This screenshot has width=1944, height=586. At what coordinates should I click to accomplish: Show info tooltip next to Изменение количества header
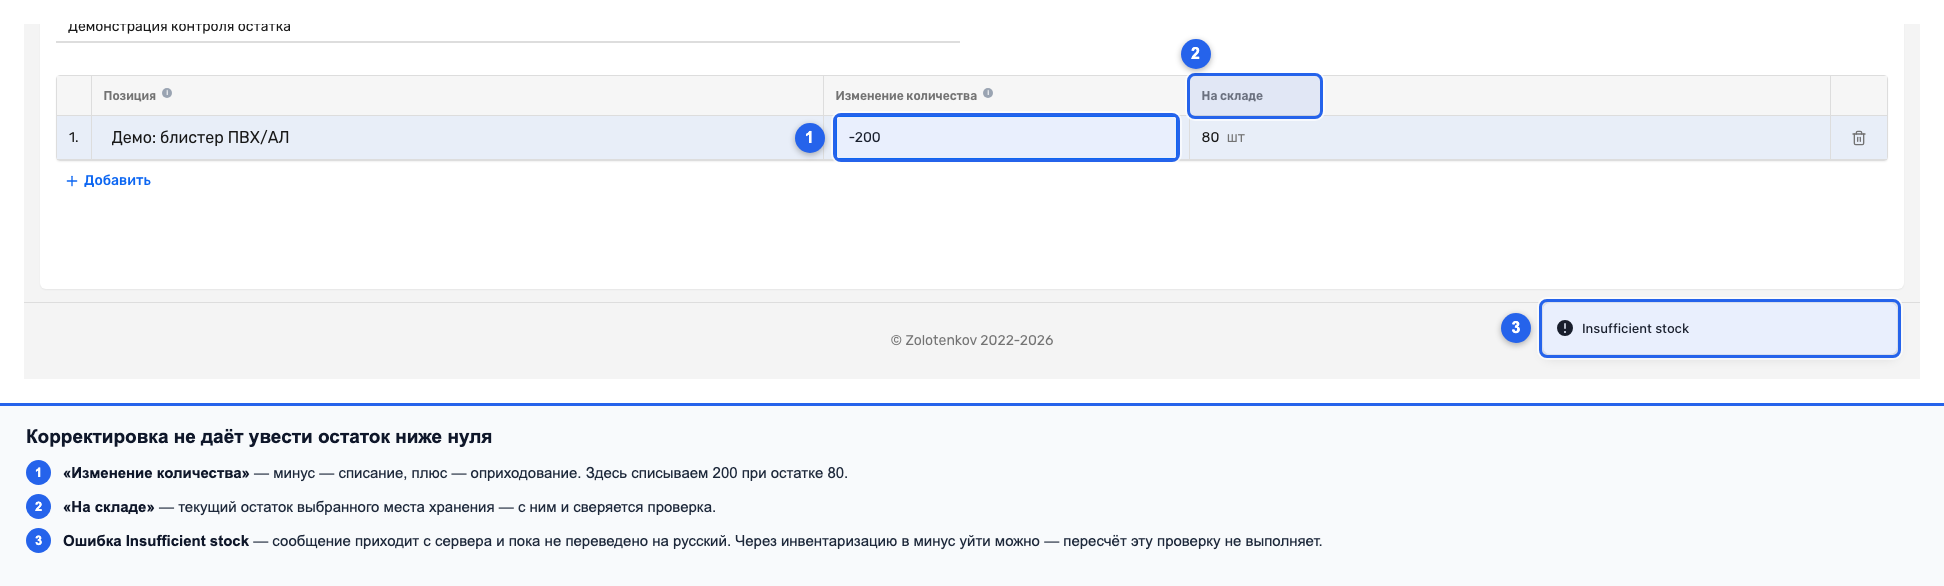988,93
